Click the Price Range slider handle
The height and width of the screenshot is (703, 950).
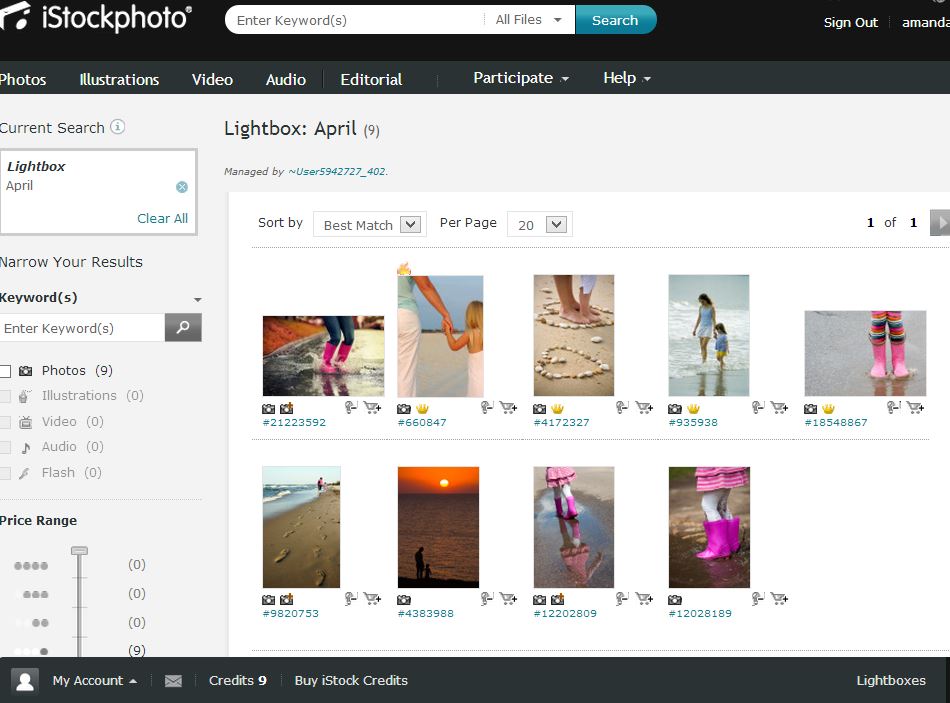pyautogui.click(x=79, y=550)
